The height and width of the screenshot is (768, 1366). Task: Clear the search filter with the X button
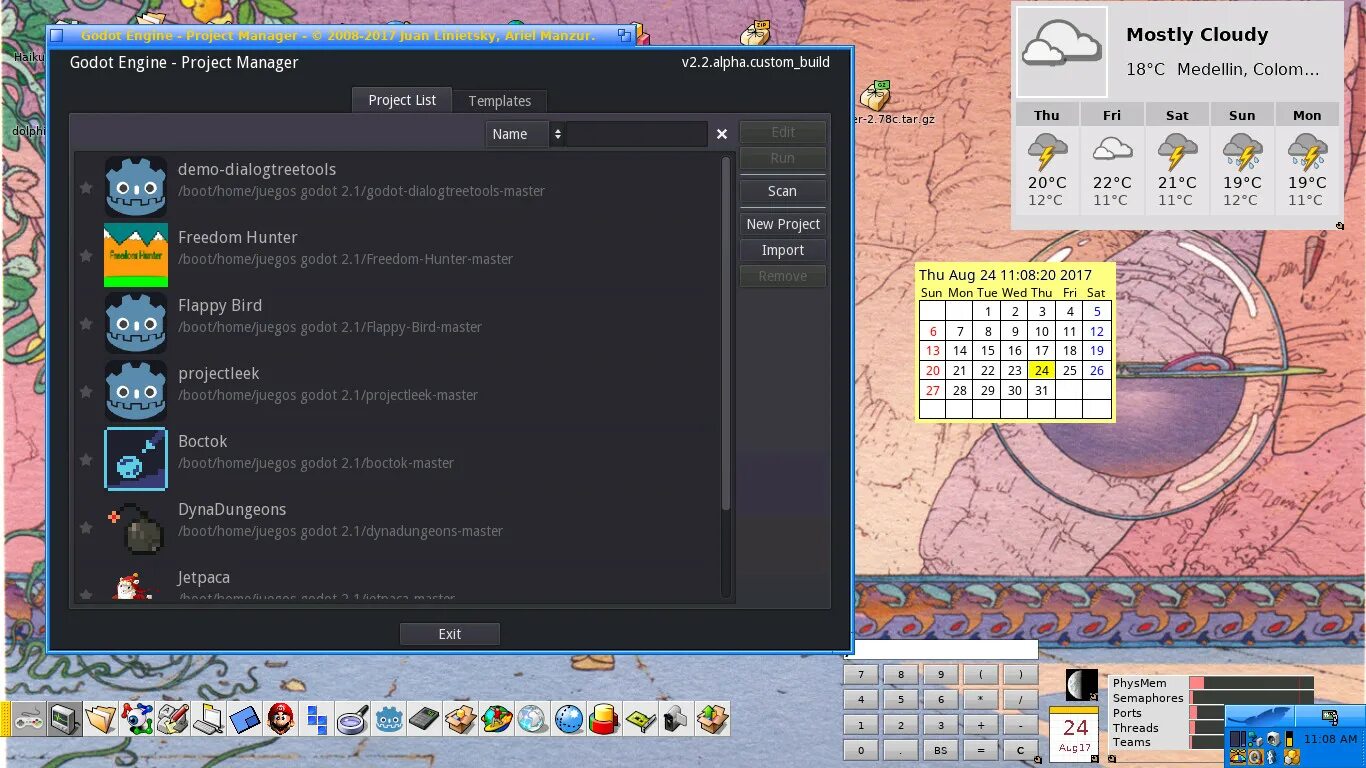[x=722, y=134]
